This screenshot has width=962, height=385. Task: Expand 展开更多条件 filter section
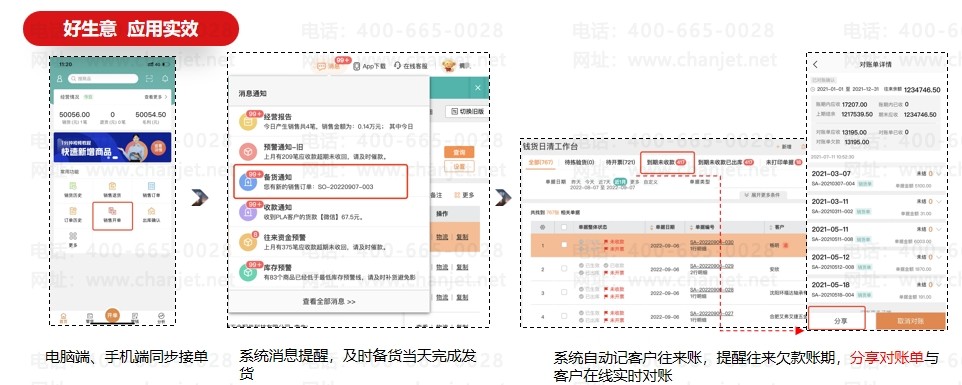coord(762,195)
